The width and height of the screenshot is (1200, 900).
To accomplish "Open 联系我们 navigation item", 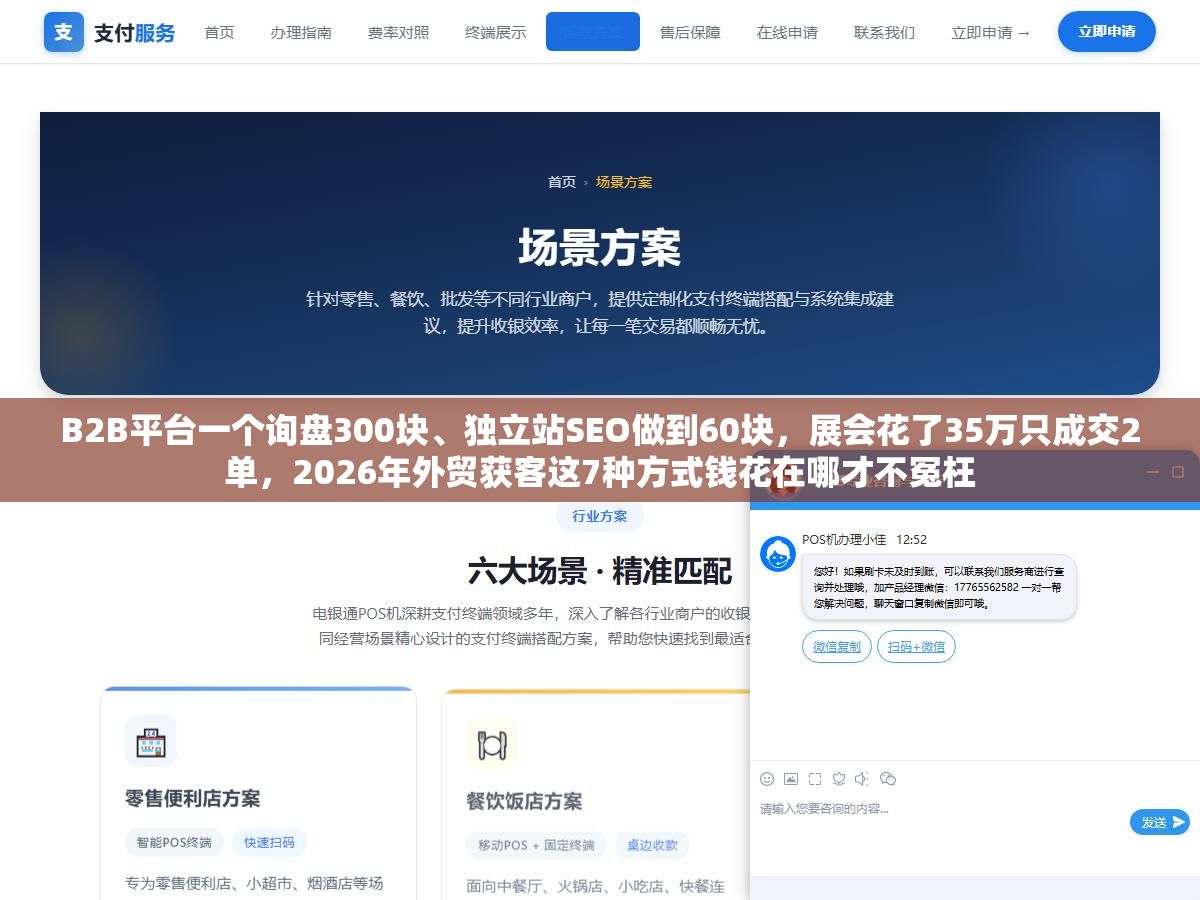I will click(x=884, y=32).
